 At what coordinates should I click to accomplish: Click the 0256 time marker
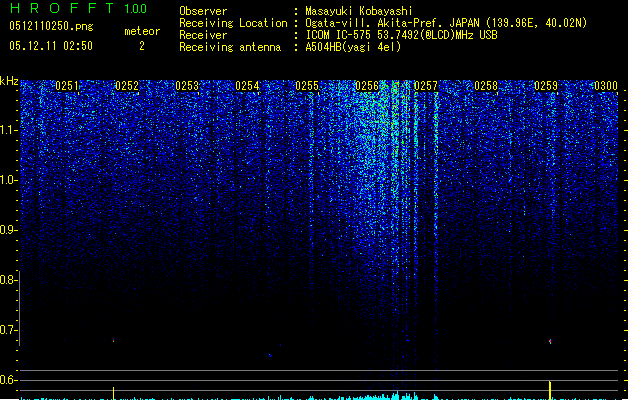[x=367, y=86]
